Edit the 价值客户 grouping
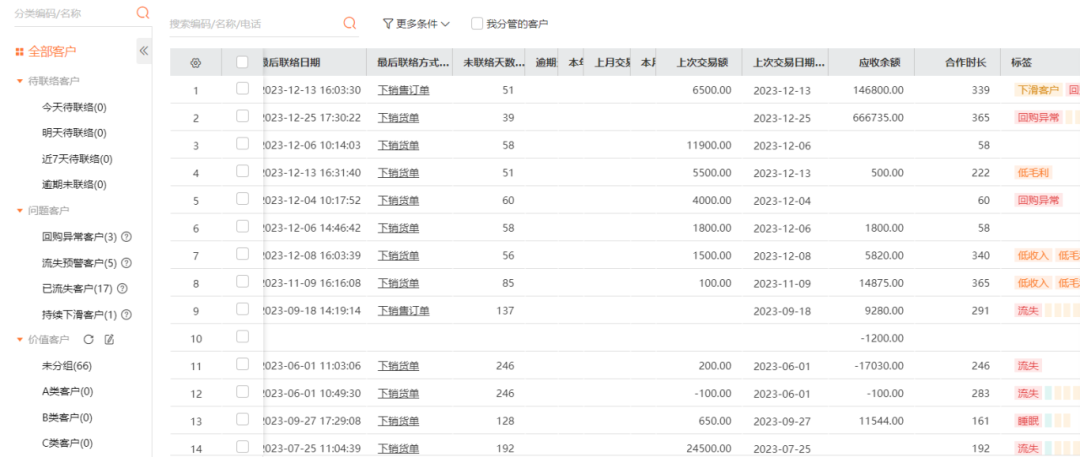The width and height of the screenshot is (1080, 457). [109, 339]
